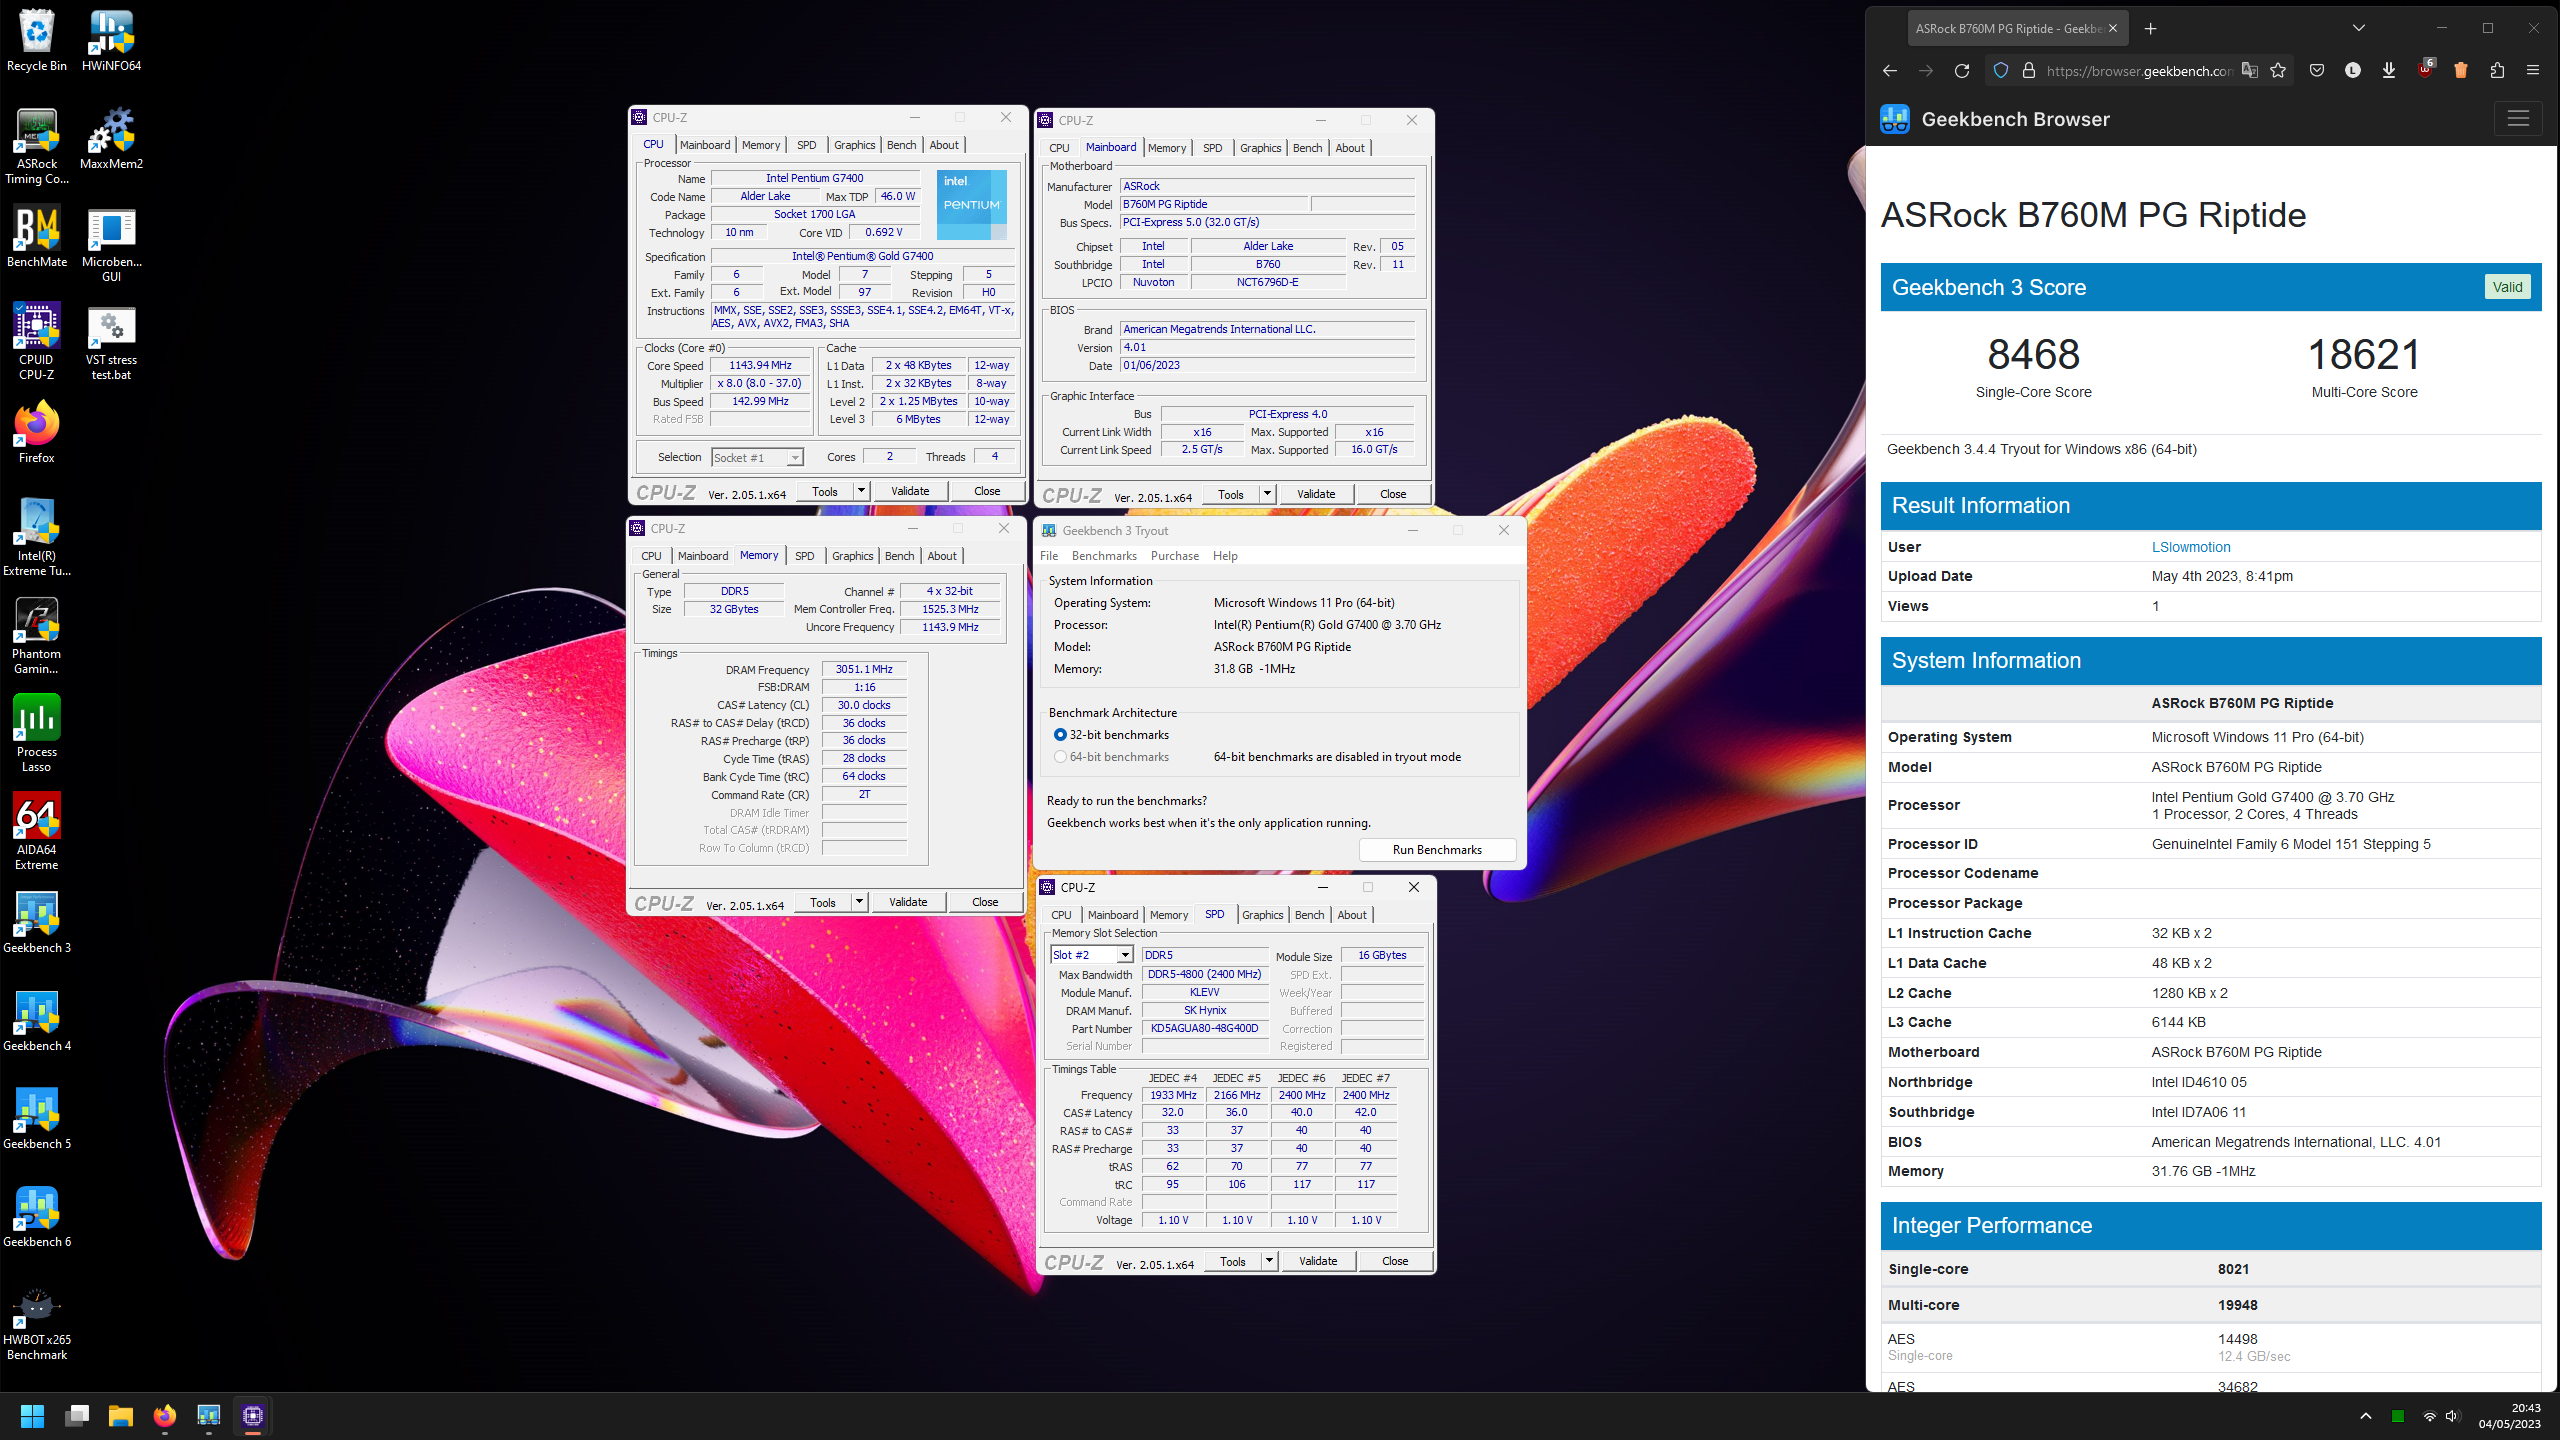Click Close button in CPU-Z Memory window

click(985, 902)
